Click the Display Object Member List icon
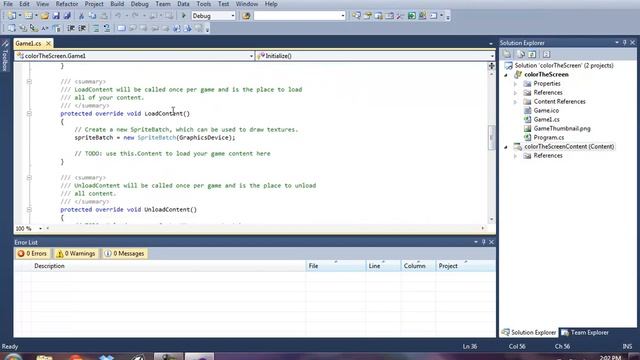 click(x=12, y=28)
